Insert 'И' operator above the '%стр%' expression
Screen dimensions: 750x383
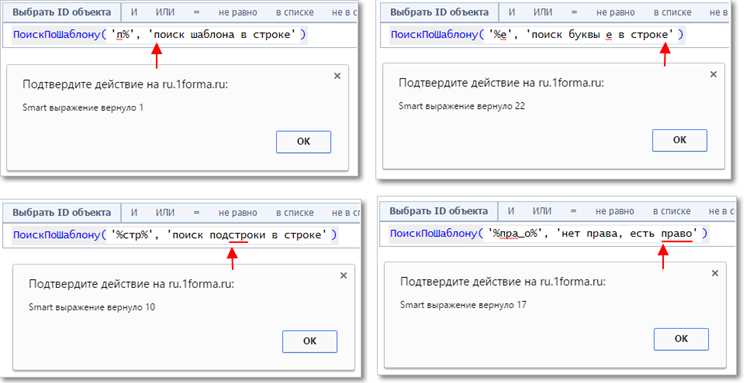coord(134,213)
